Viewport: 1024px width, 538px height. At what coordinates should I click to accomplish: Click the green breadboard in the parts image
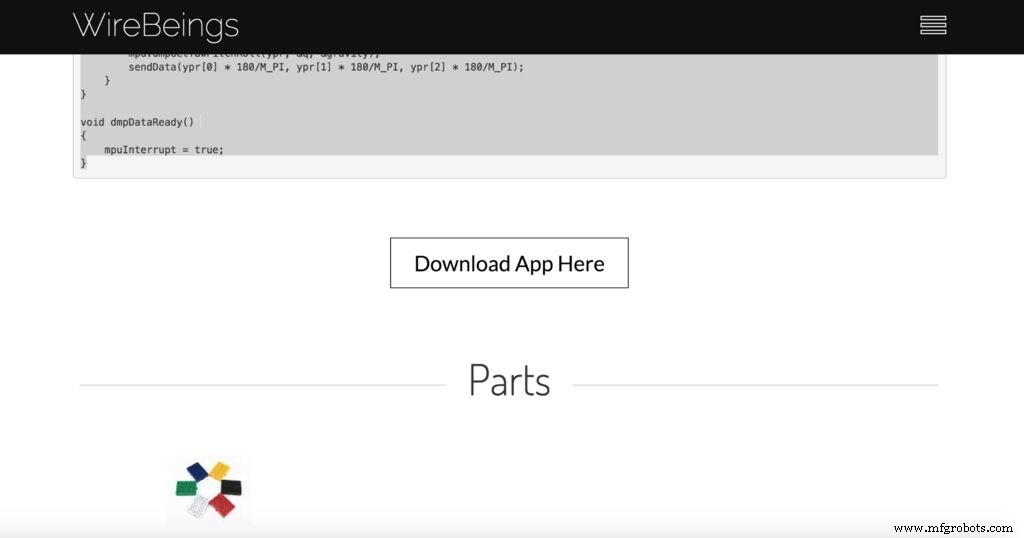click(187, 487)
